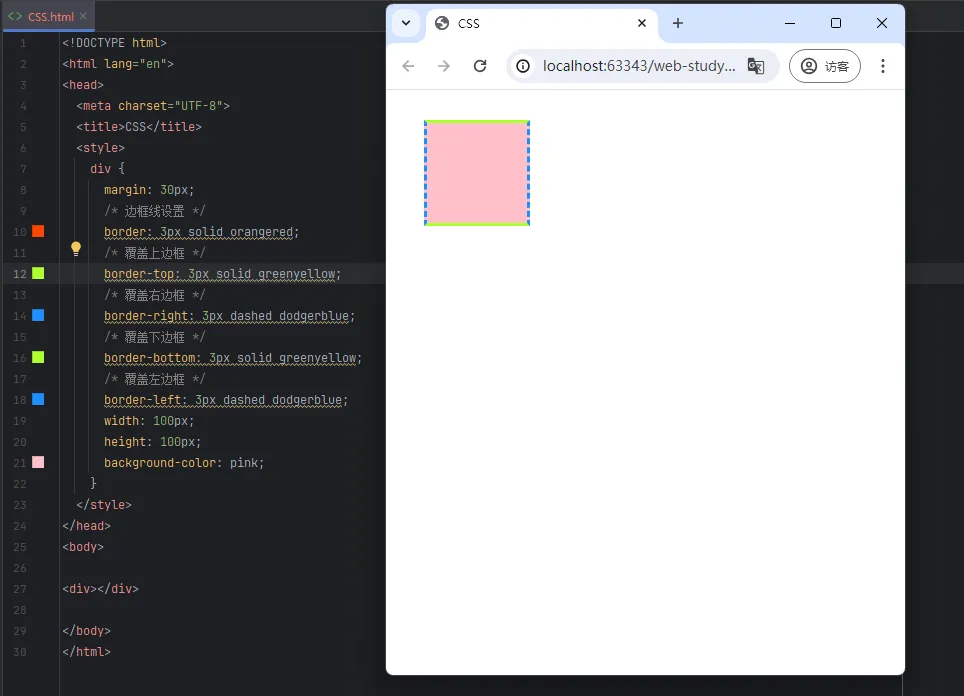The image size is (964, 696).
Task: Click the yellow lightbulb quick-fix icon
Action: [x=75, y=248]
